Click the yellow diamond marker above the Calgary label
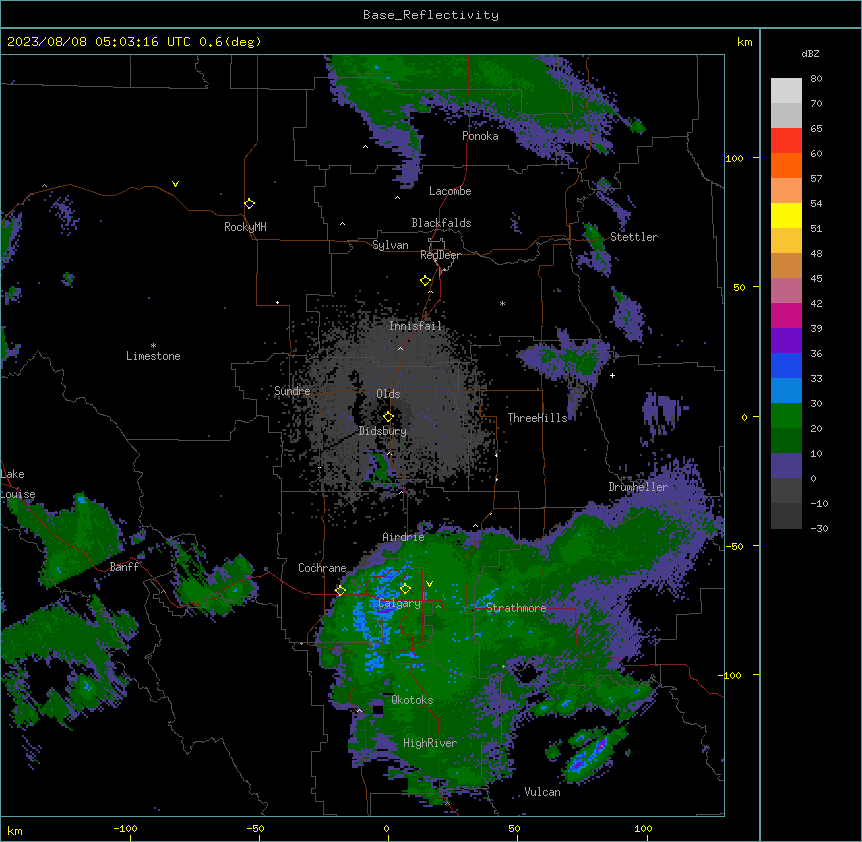Screen dimensions: 862x842 (405, 589)
